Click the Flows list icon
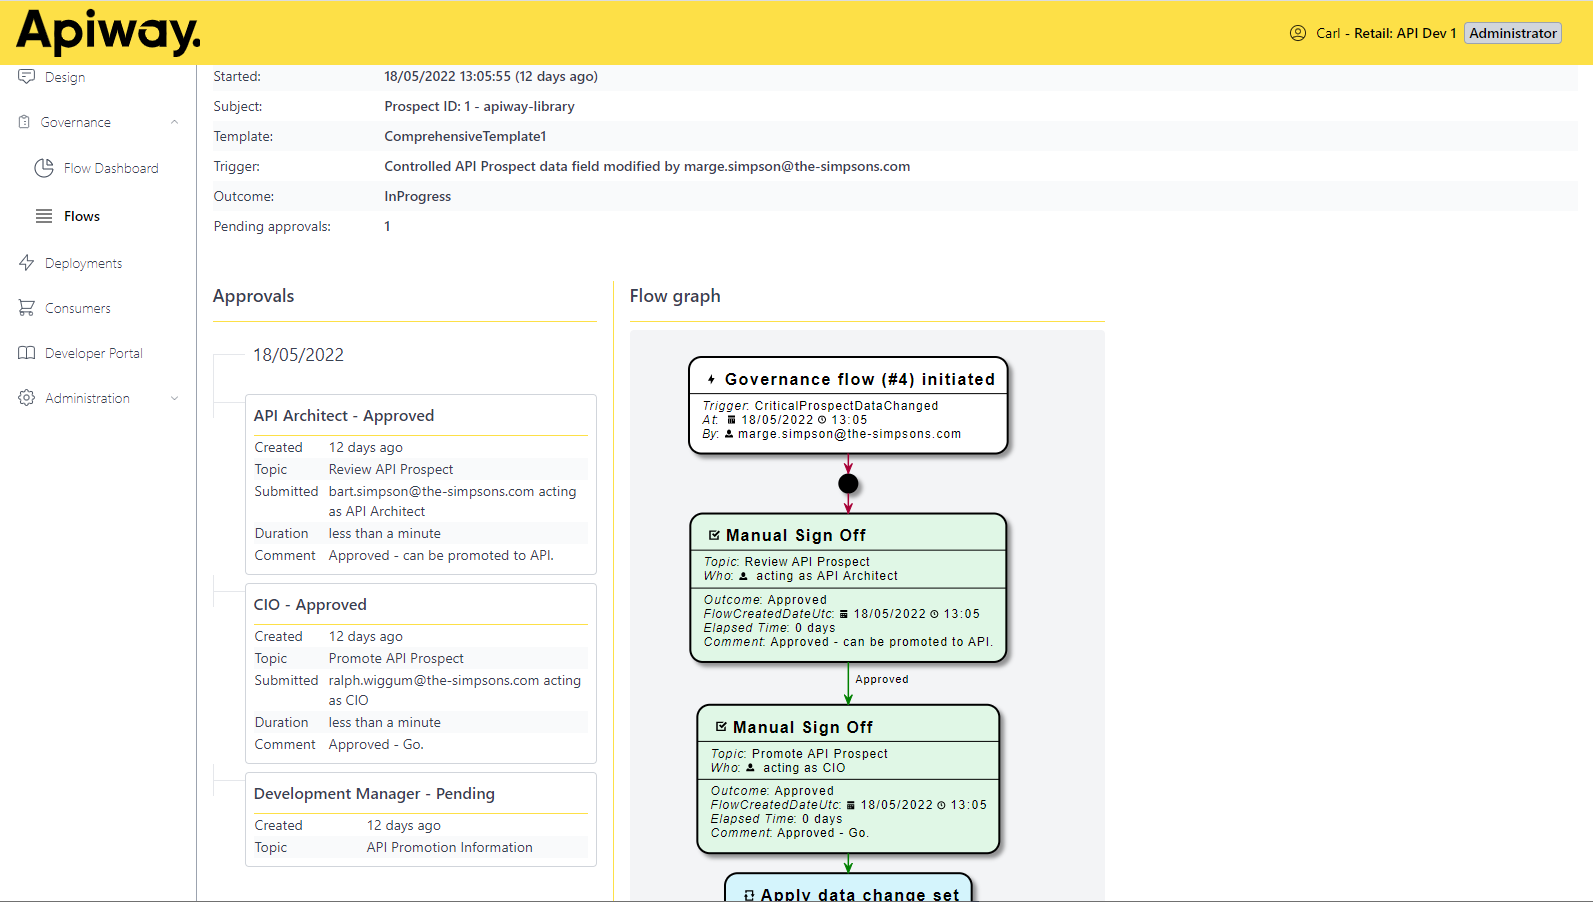1593x902 pixels. tap(44, 216)
